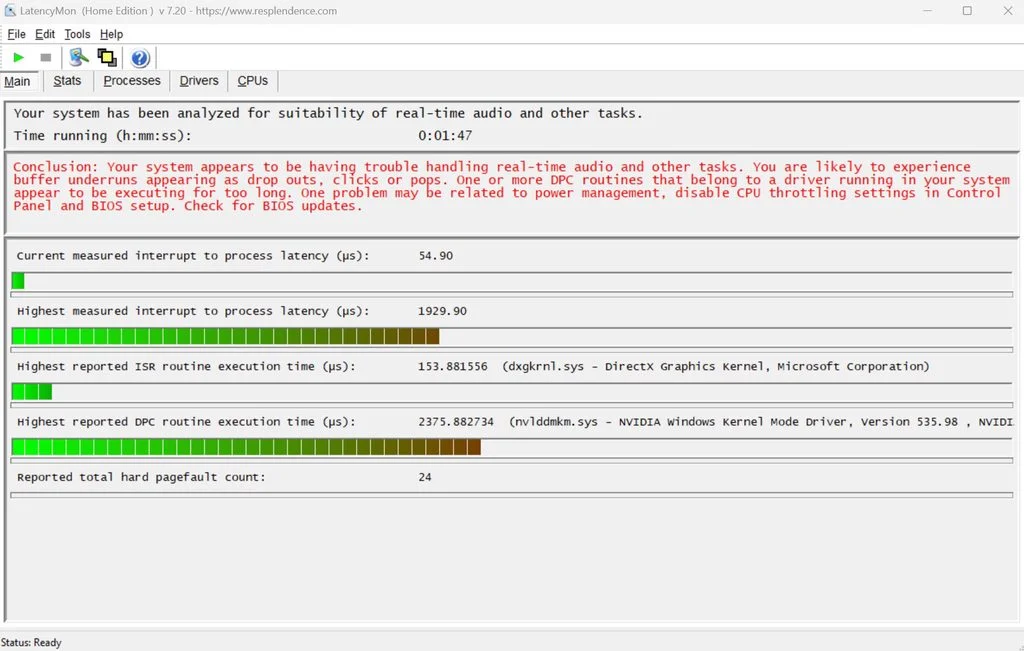Viewport: 1024px width, 651px height.
Task: Open the Tools menu
Action: pos(77,34)
